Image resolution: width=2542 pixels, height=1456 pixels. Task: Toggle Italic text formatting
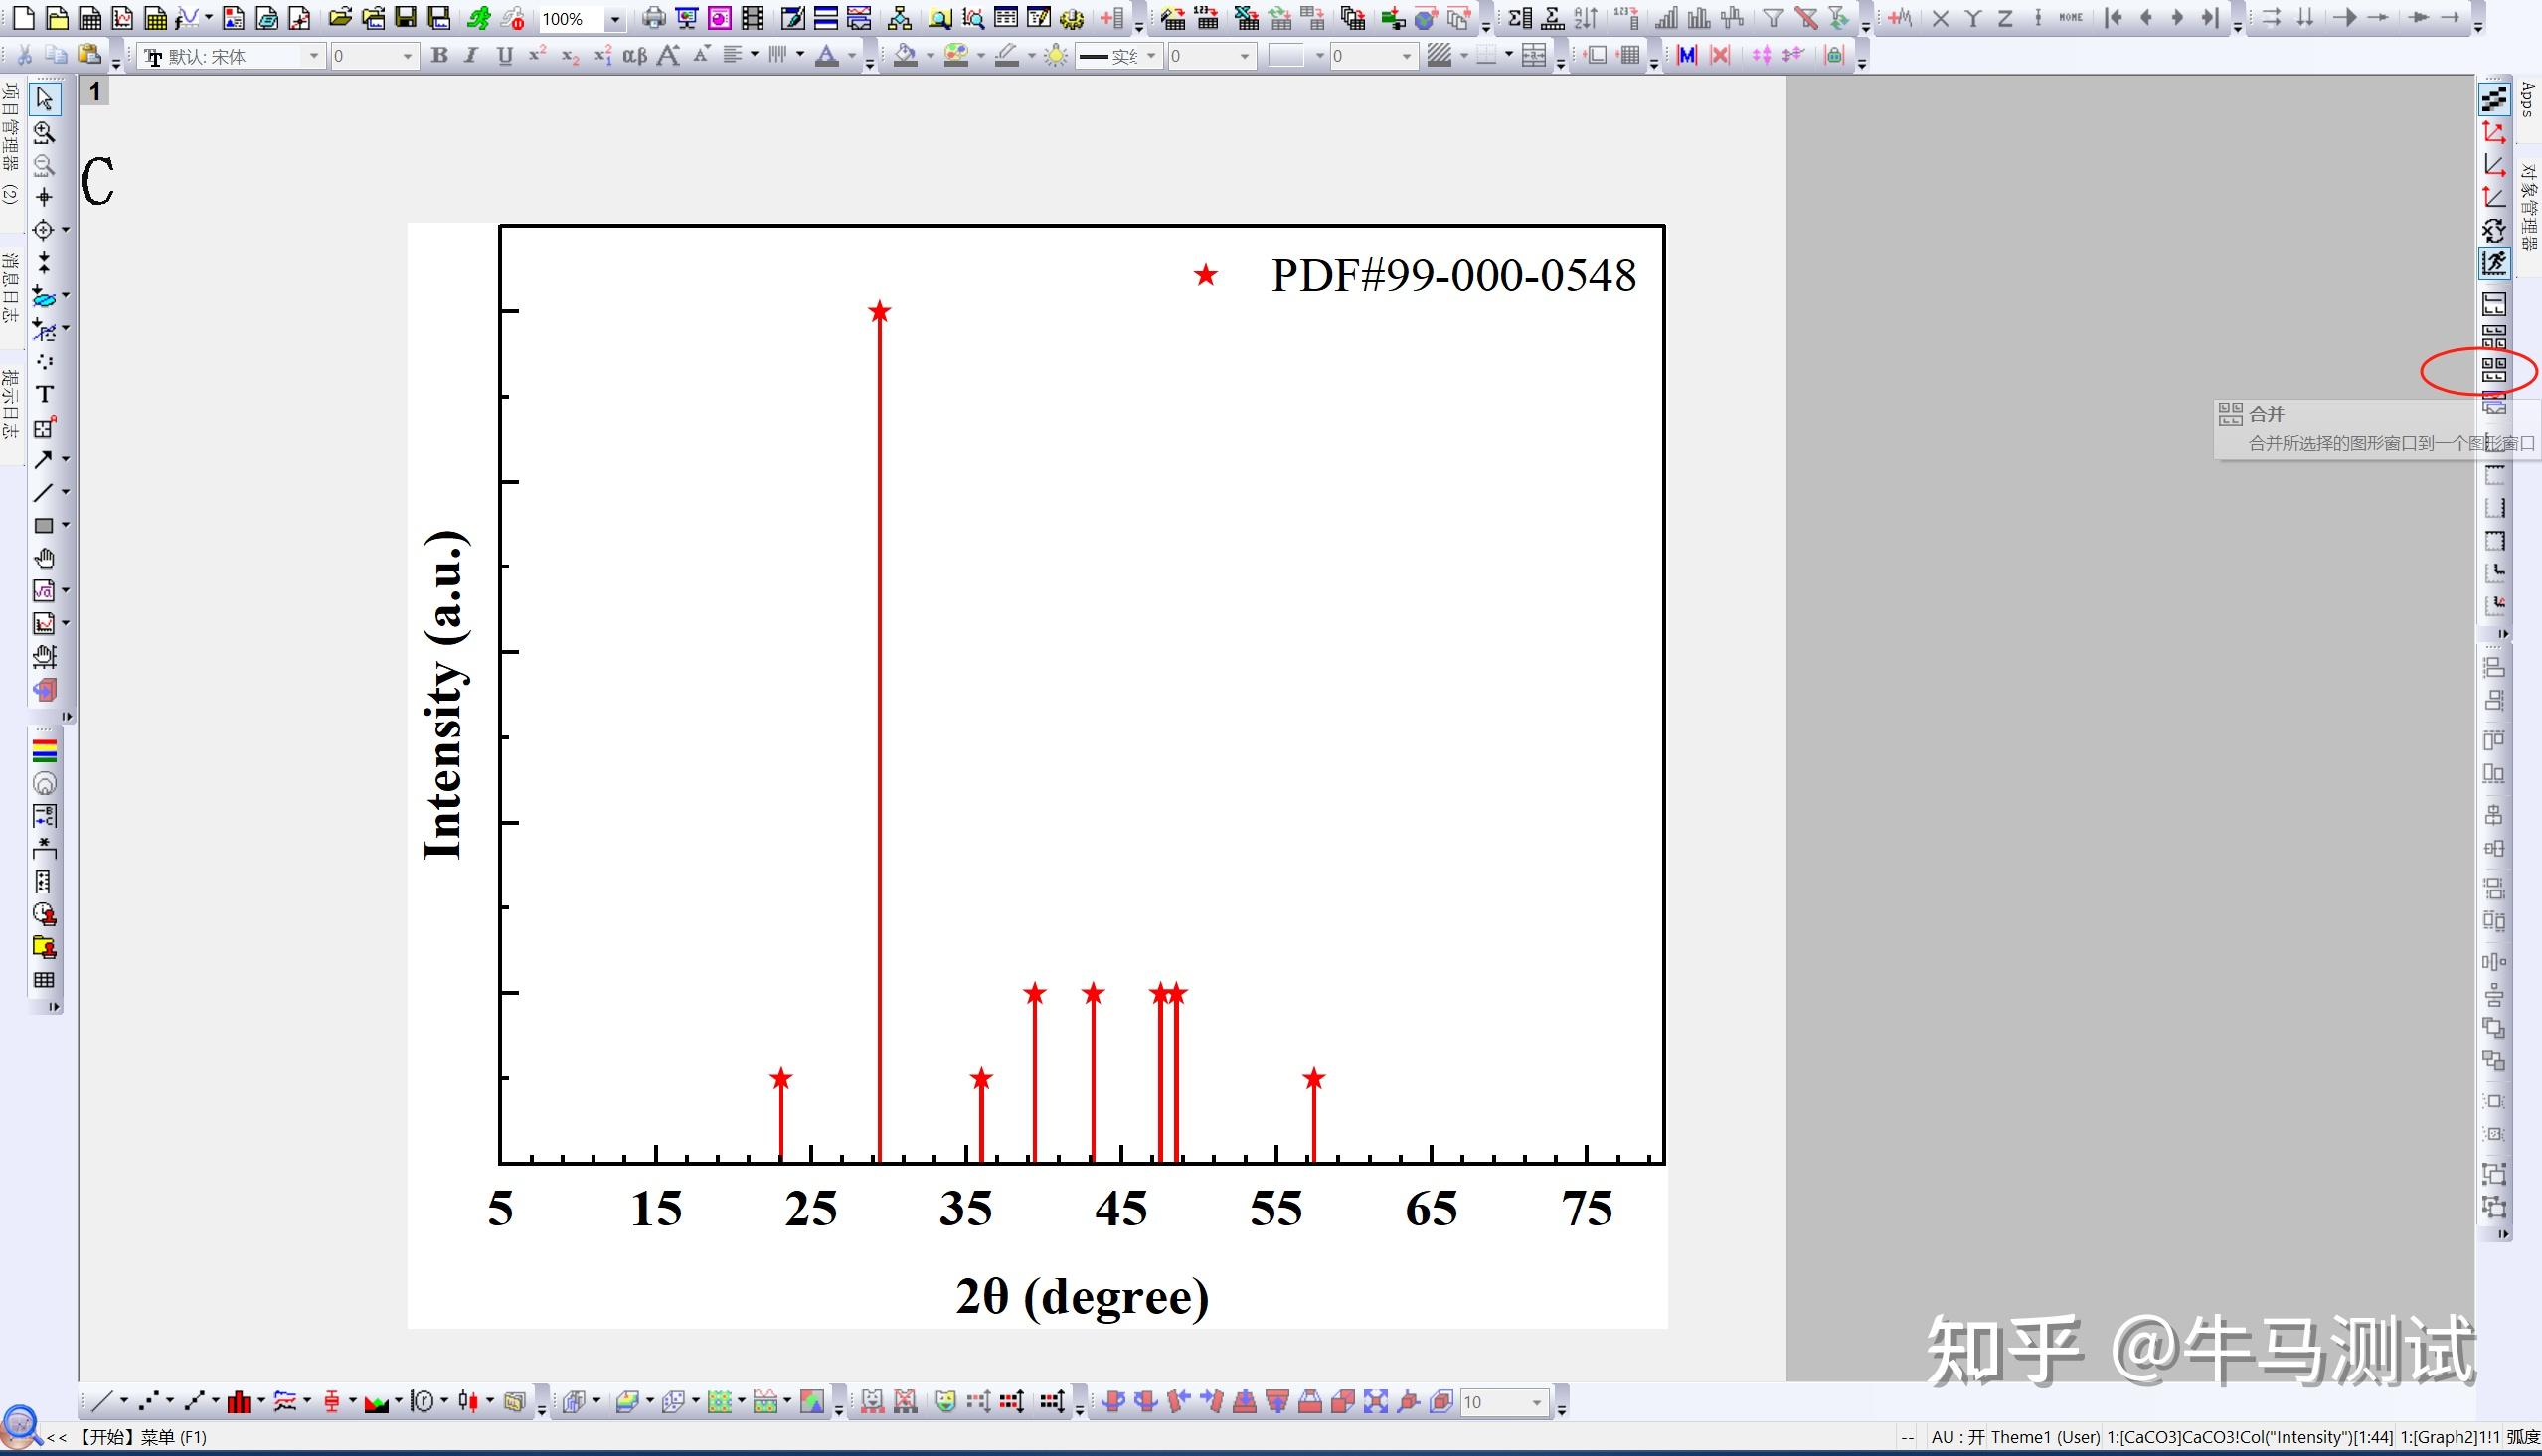[471, 56]
